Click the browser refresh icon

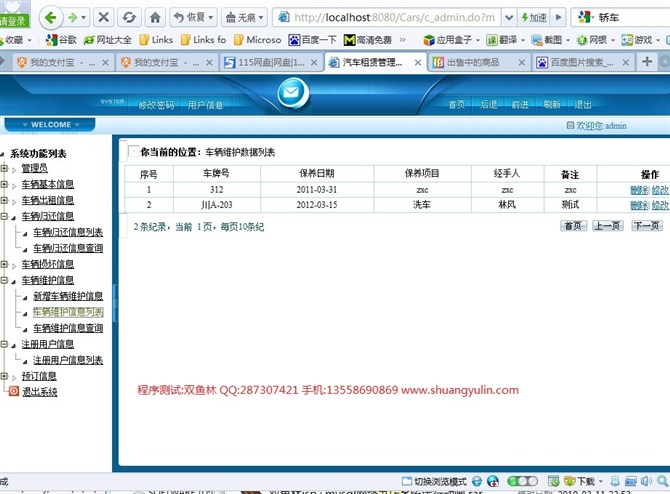tap(129, 18)
